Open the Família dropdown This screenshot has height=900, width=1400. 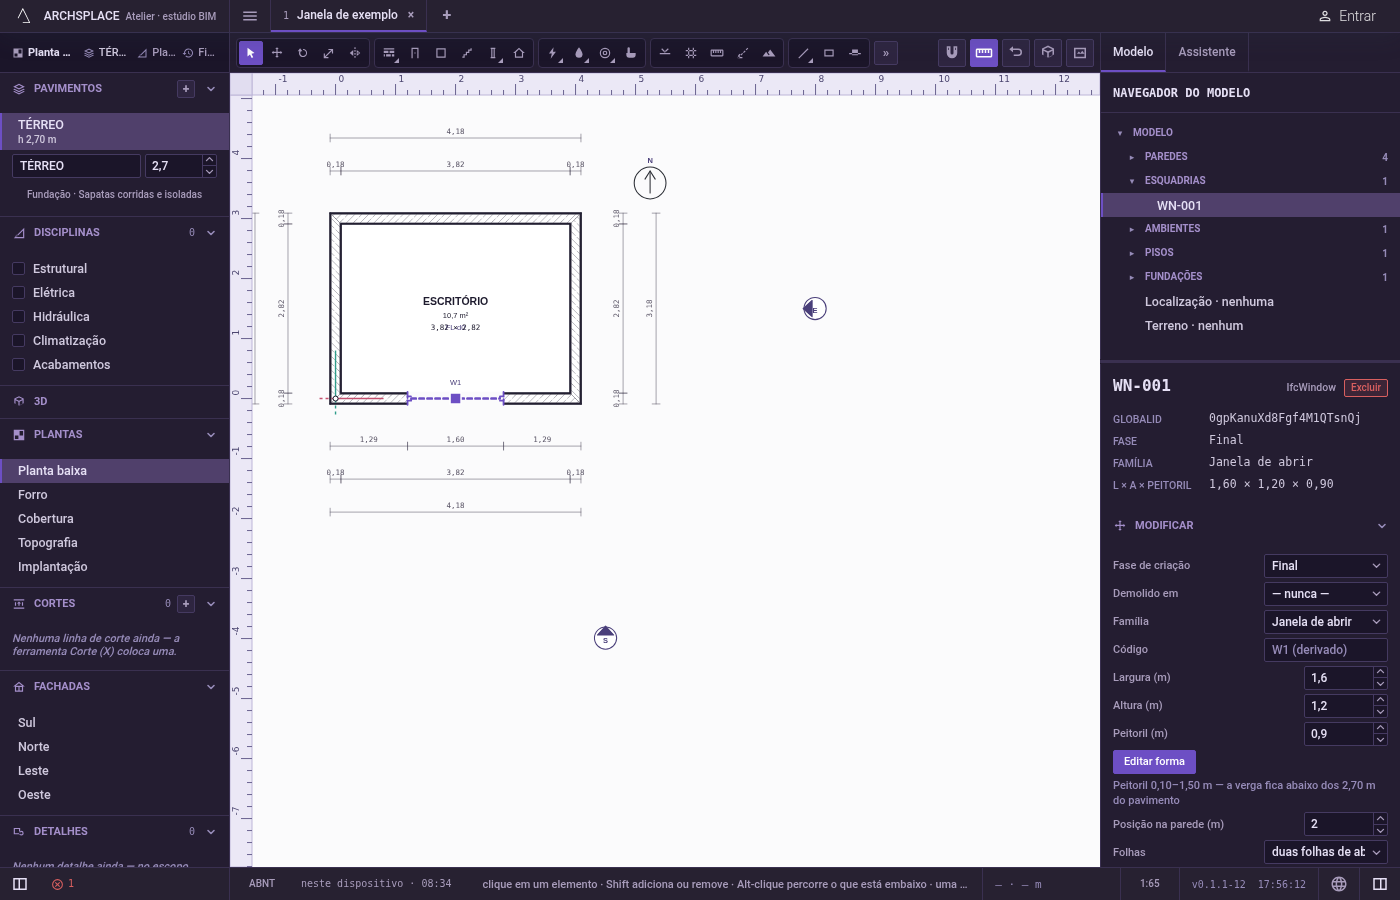click(1326, 622)
